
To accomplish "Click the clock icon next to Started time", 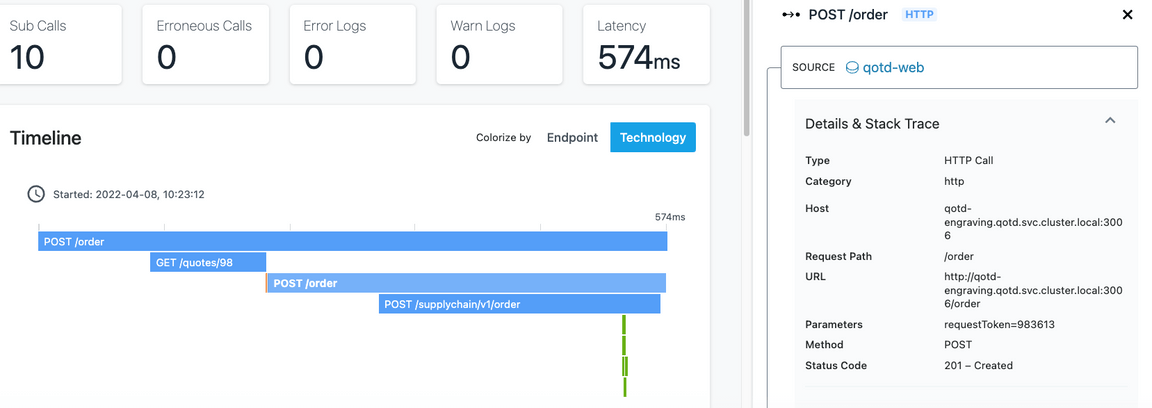I will click(35, 194).
